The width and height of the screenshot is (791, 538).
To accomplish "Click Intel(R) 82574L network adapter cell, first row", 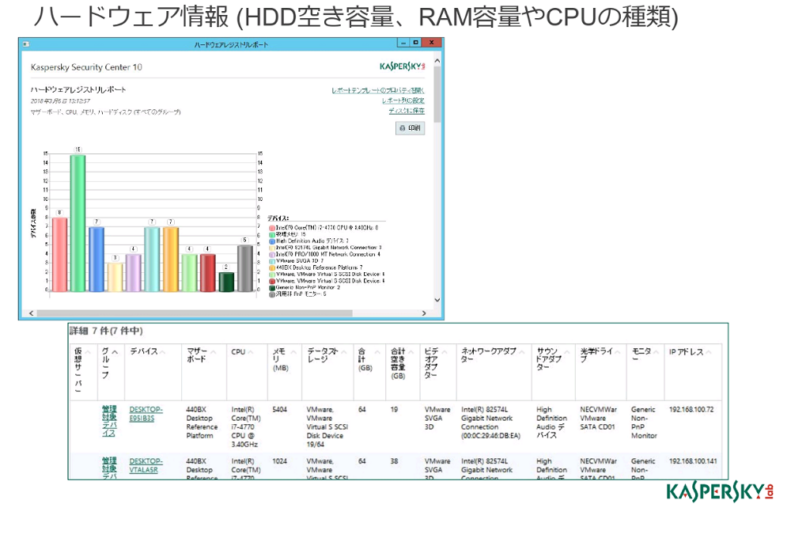I will (490, 422).
